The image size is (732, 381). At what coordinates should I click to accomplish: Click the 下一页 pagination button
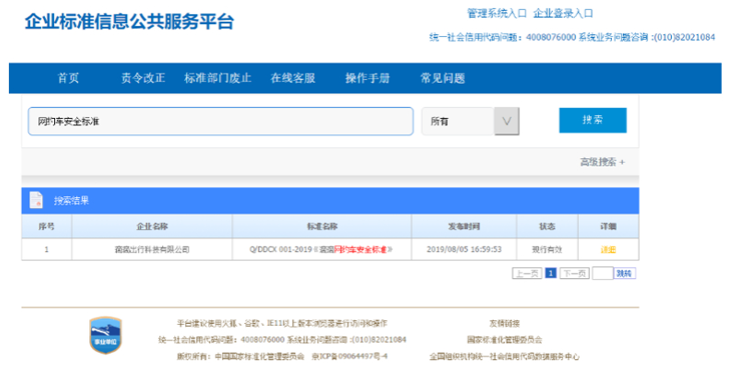point(575,273)
